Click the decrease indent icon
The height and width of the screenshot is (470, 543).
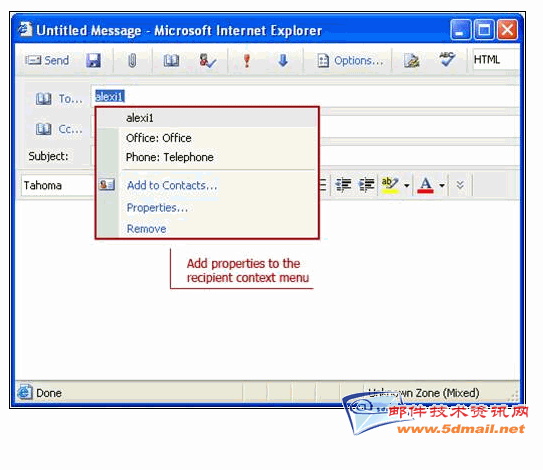pos(343,185)
